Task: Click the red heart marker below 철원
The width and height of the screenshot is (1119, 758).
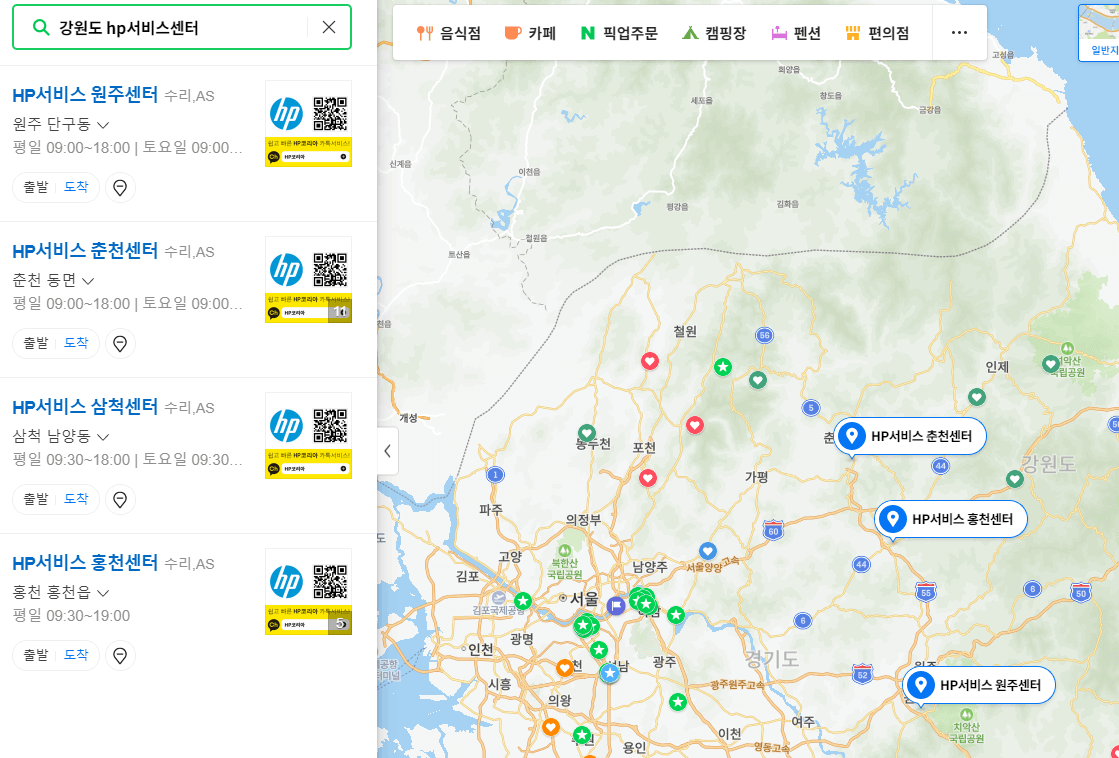Action: click(x=649, y=361)
